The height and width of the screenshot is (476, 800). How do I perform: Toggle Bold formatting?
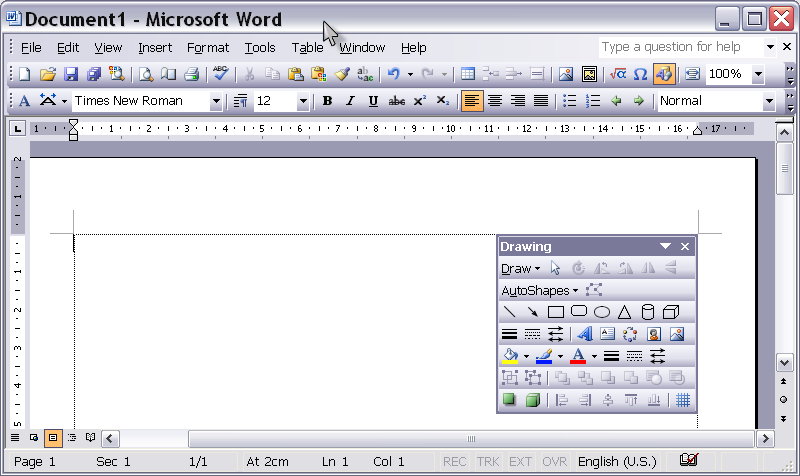click(327, 101)
